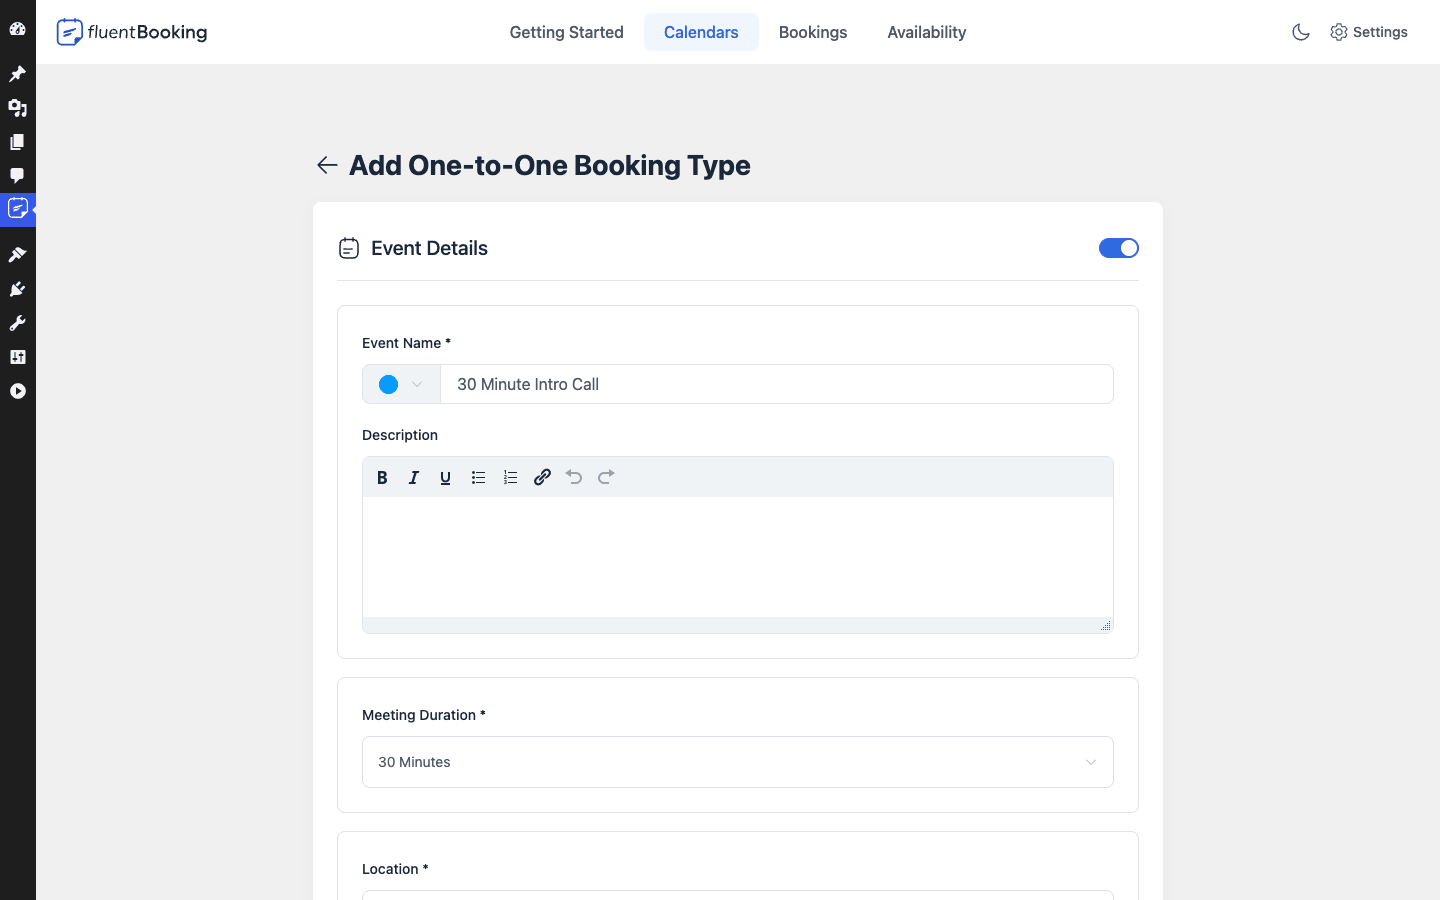Open WordPress Dashboard sidebar icon
Screen dimensions: 1440x900
[17, 29]
